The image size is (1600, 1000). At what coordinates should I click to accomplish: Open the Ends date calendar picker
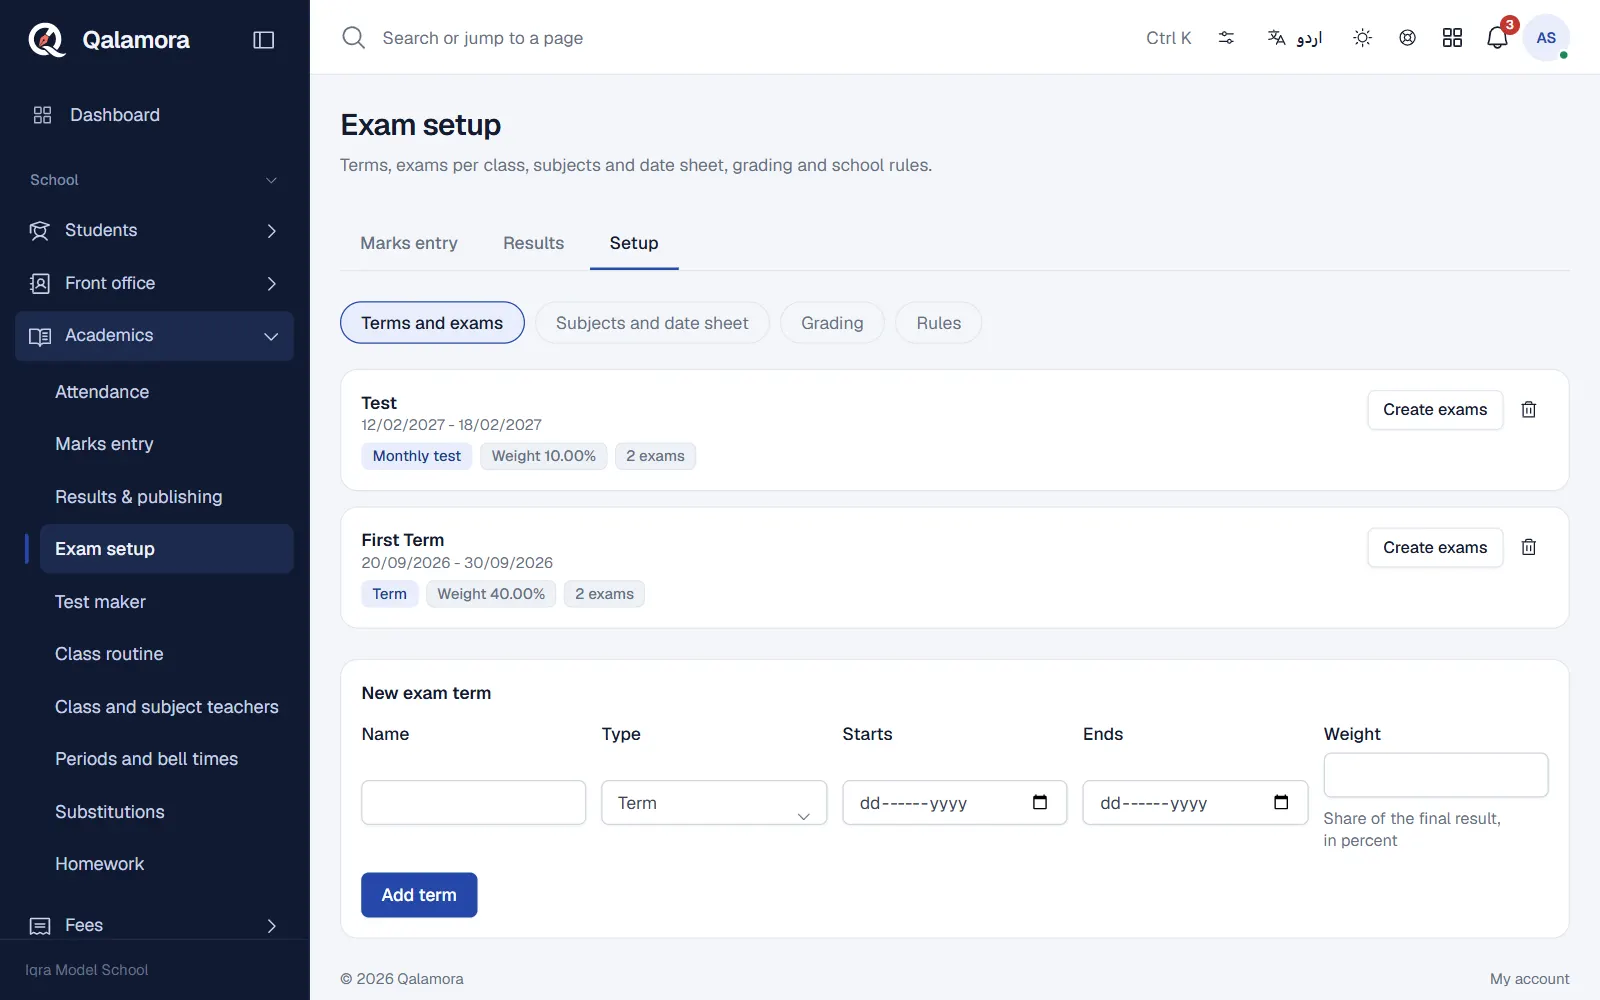[1281, 802]
